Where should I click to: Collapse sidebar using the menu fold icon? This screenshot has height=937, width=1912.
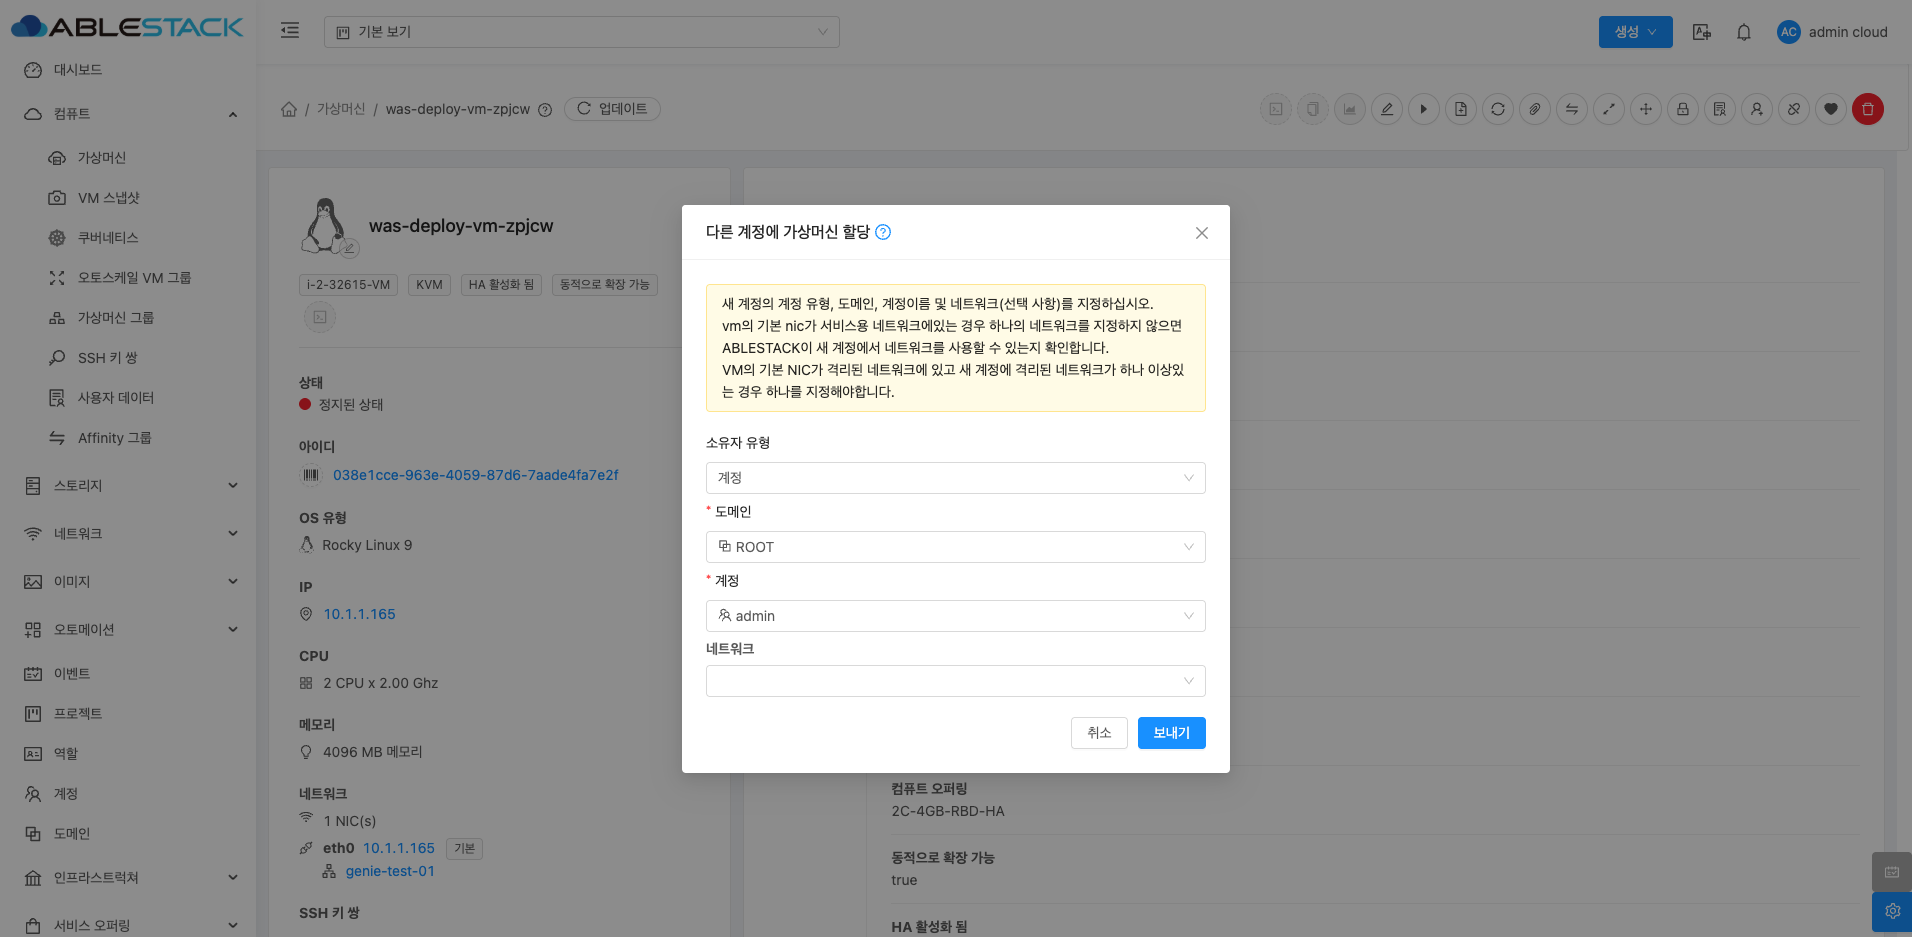tap(290, 31)
